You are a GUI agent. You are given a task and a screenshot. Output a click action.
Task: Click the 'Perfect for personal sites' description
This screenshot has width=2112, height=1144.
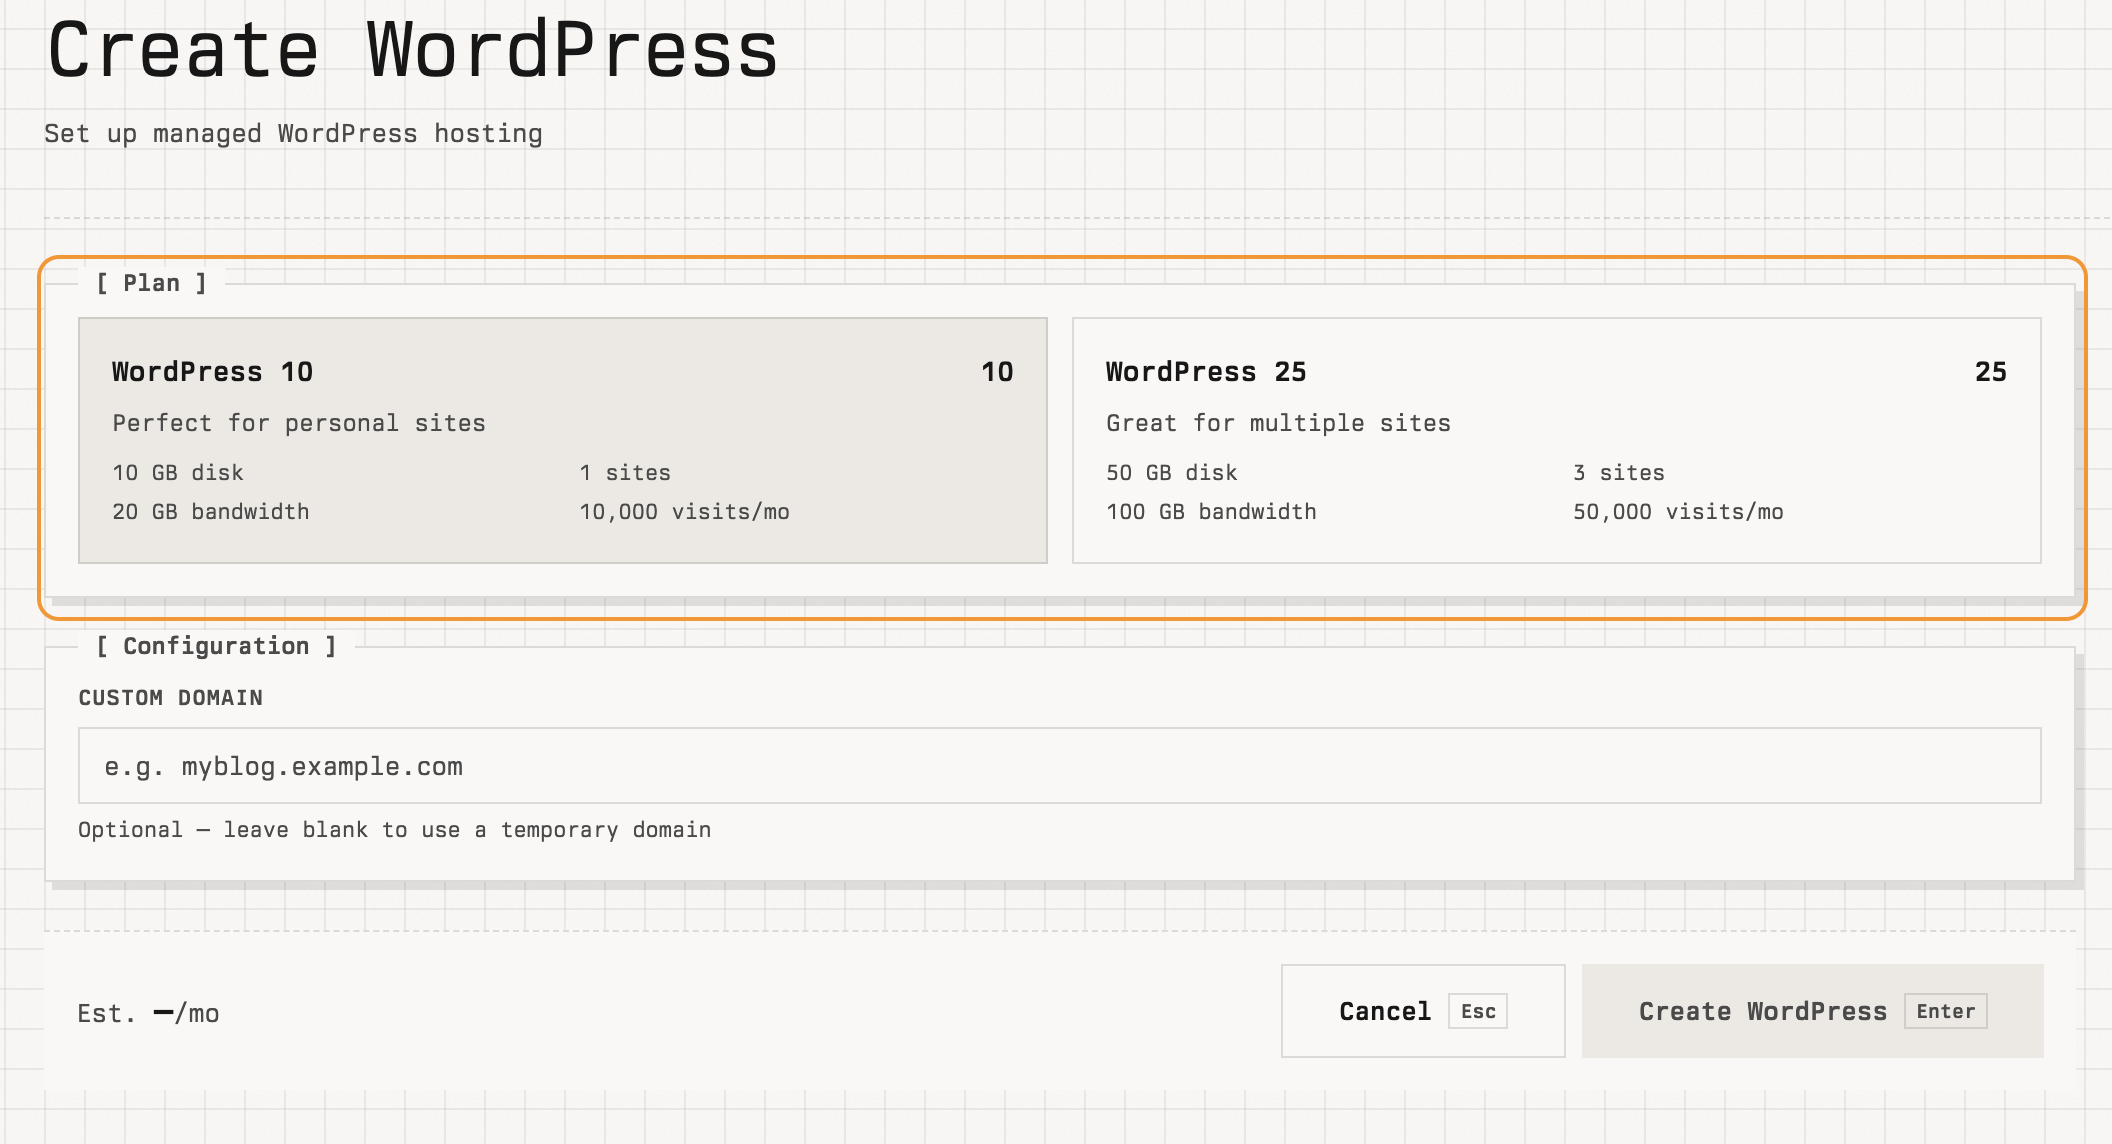299,423
